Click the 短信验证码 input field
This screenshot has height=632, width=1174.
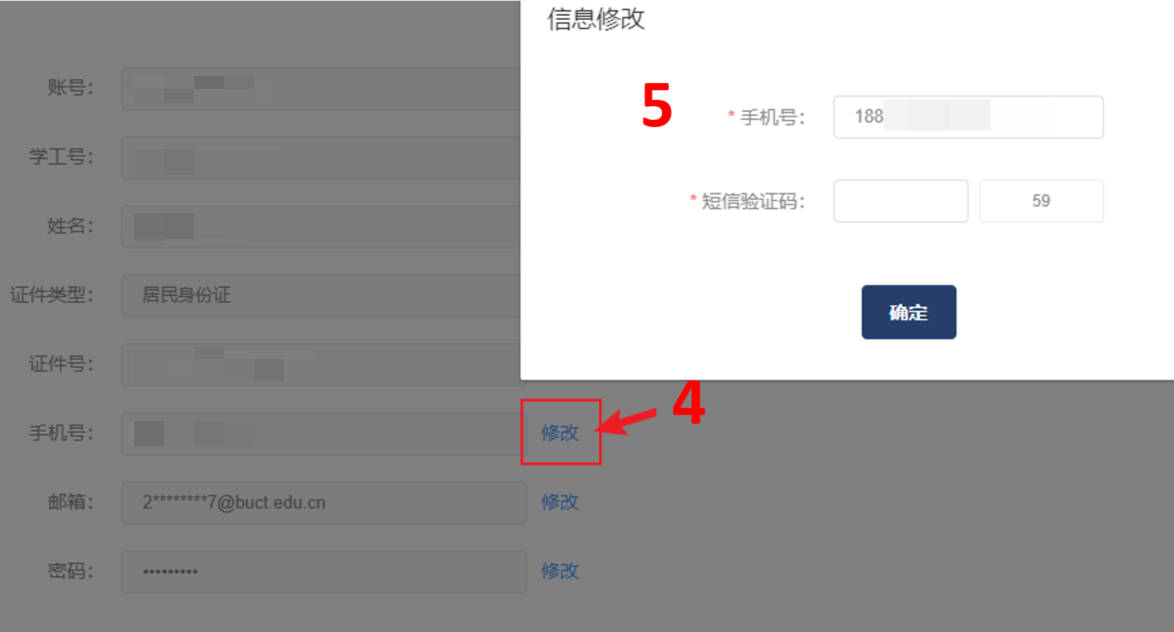coord(901,201)
